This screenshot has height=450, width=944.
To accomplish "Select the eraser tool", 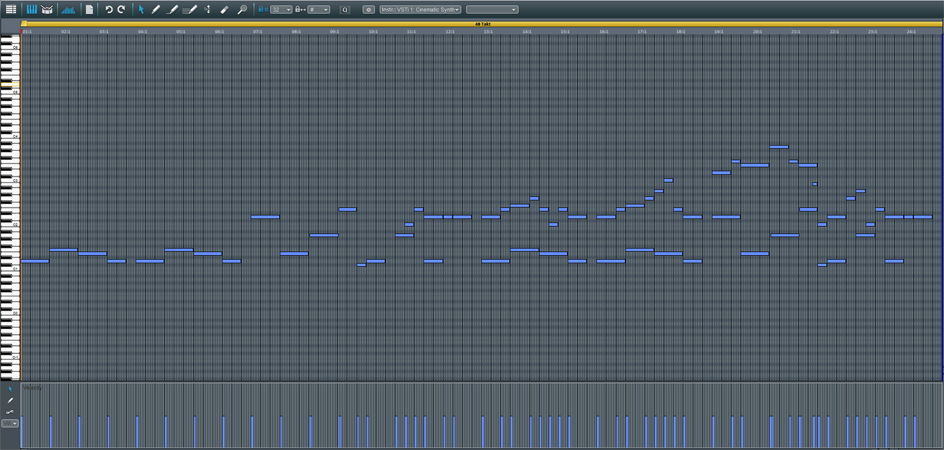I will pos(224,10).
